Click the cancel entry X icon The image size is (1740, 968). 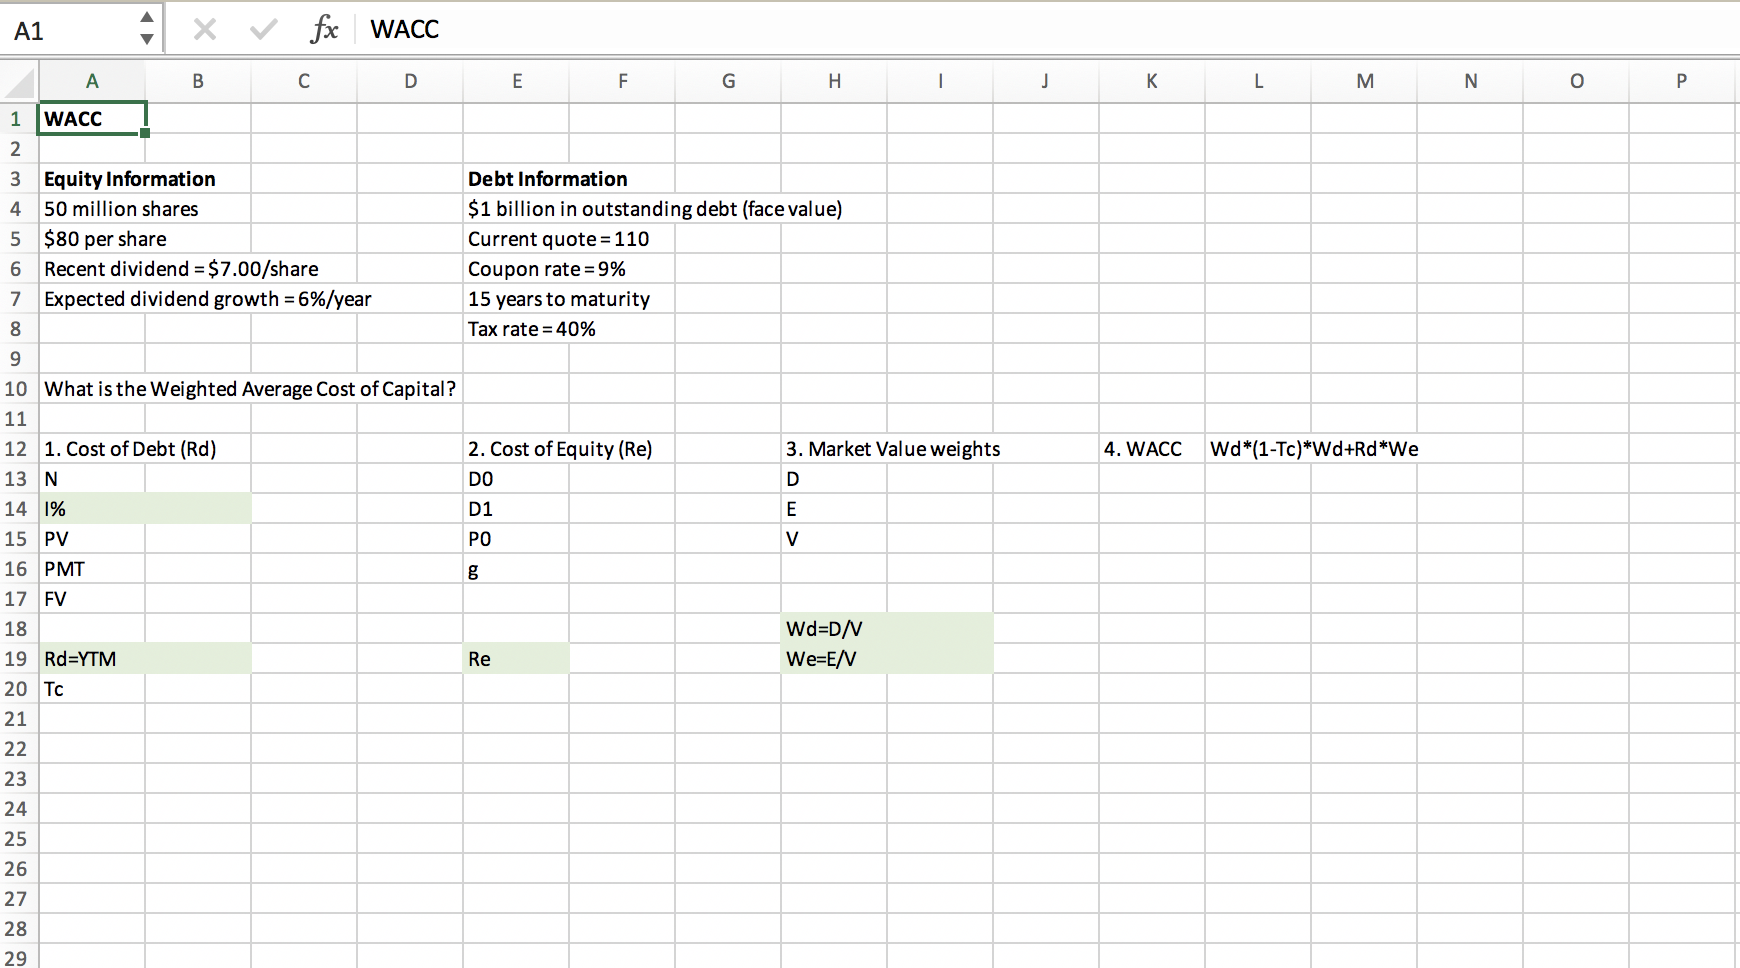click(205, 30)
